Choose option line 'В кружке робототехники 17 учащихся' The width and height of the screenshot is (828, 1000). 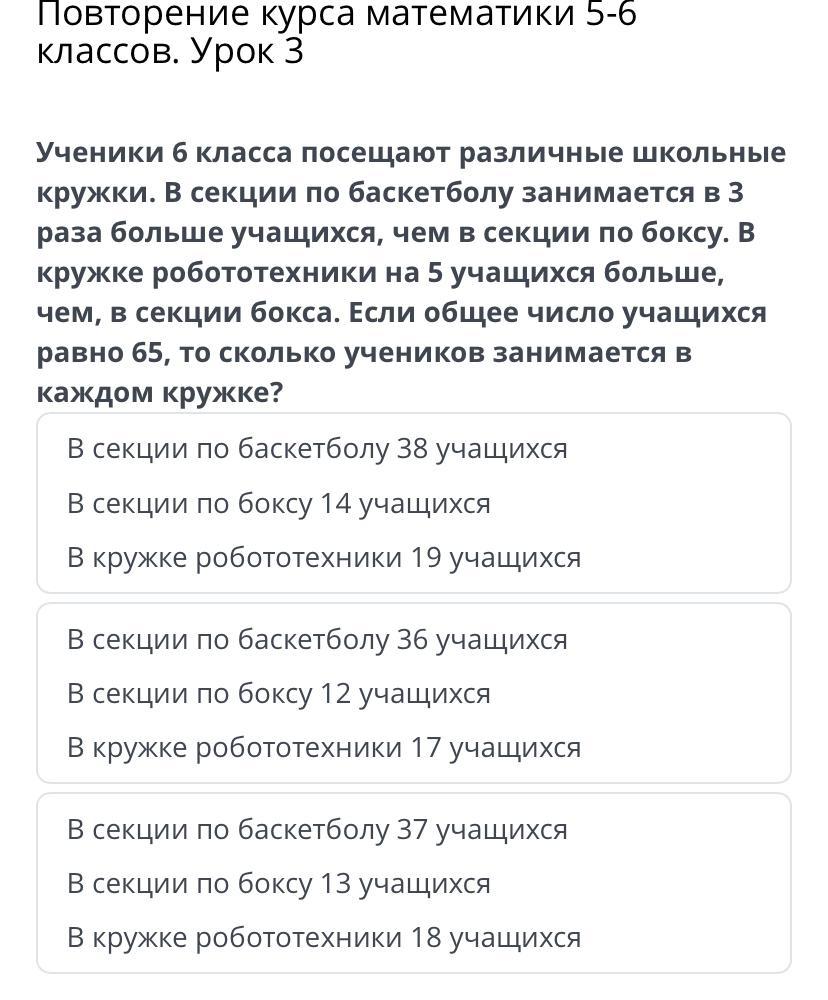[x=324, y=747]
